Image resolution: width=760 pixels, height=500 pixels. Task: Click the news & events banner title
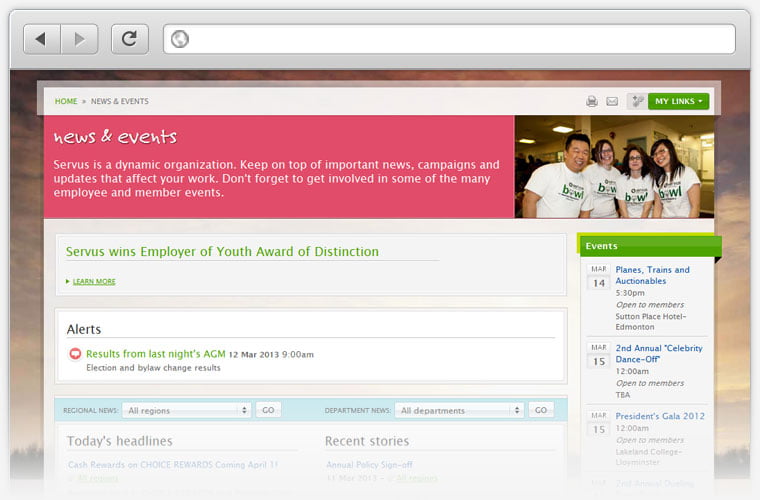pyautogui.click(x=115, y=137)
